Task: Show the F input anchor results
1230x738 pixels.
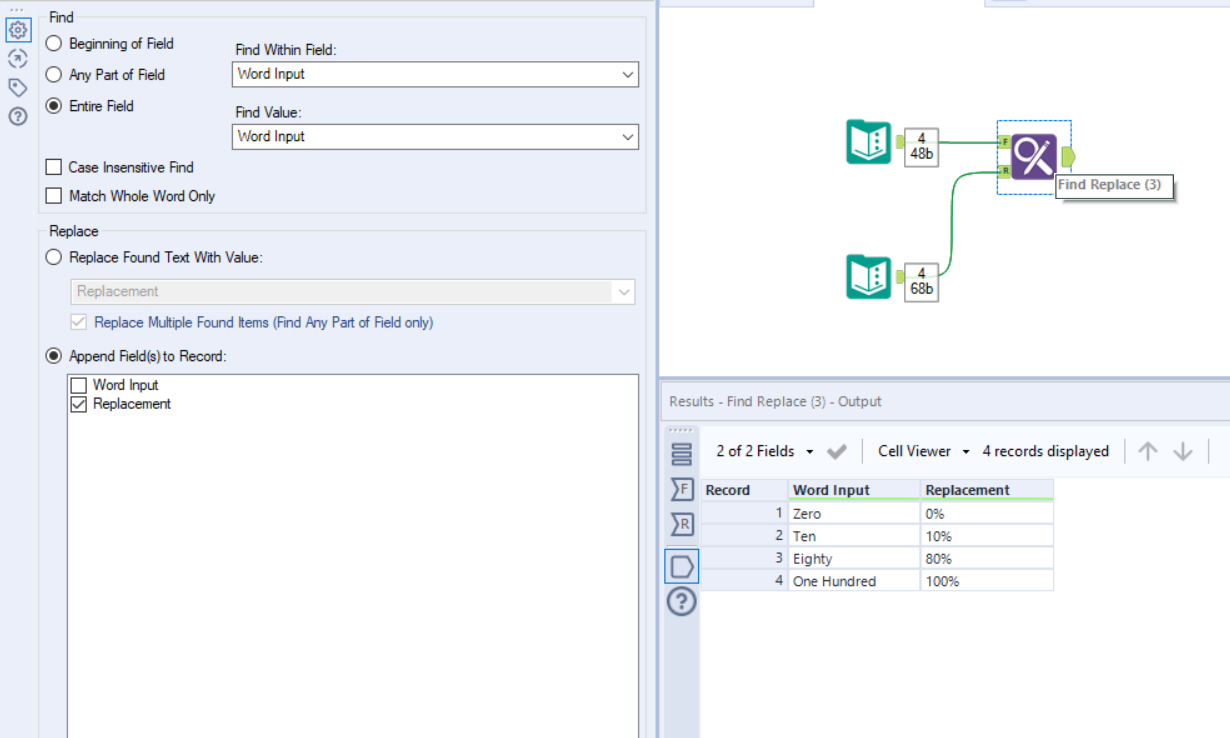Action: [x=681, y=488]
